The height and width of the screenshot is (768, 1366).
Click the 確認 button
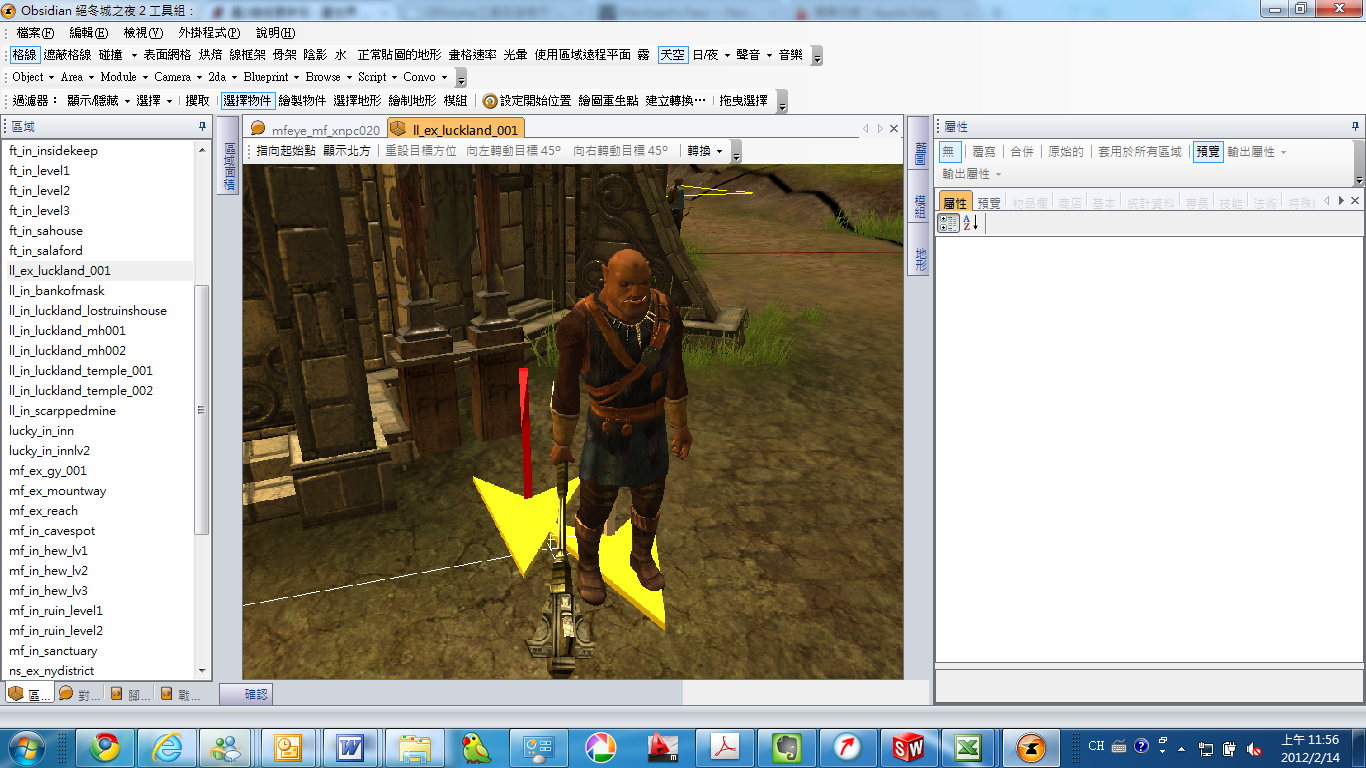[x=246, y=694]
